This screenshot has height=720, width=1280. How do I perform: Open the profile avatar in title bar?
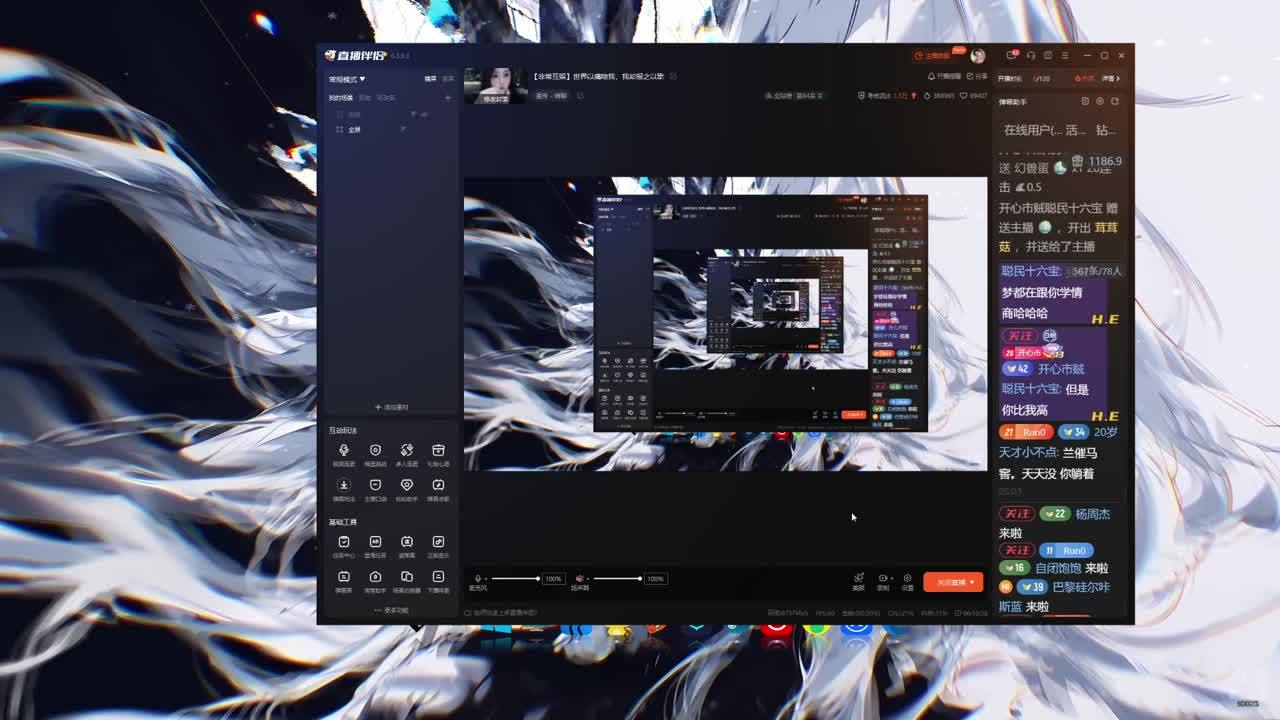978,55
